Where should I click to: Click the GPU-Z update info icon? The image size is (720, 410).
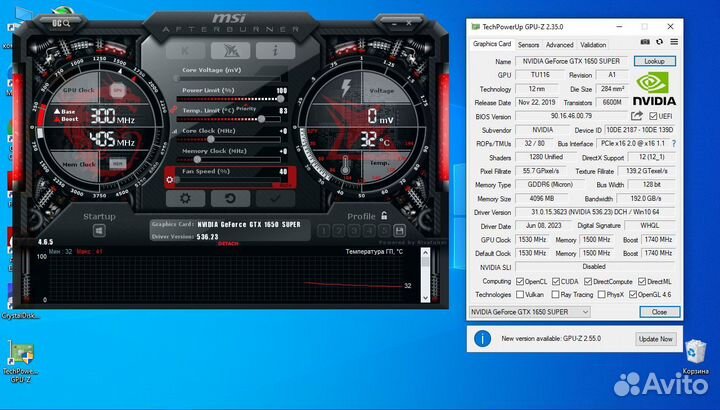[x=482, y=339]
